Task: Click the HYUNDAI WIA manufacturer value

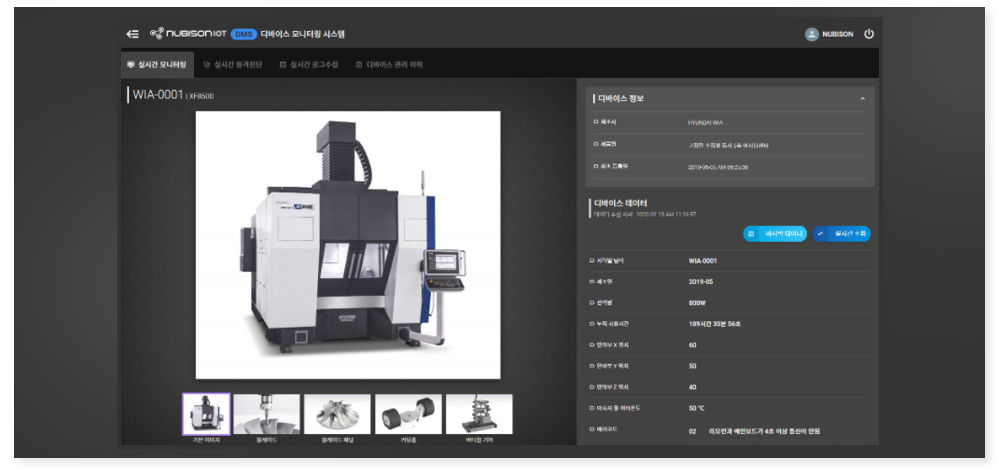Action: tap(705, 122)
